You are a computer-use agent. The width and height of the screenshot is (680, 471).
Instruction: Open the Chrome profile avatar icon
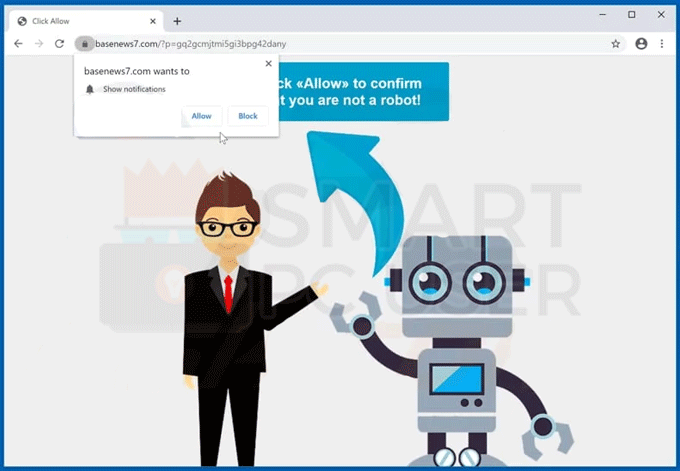[641, 44]
